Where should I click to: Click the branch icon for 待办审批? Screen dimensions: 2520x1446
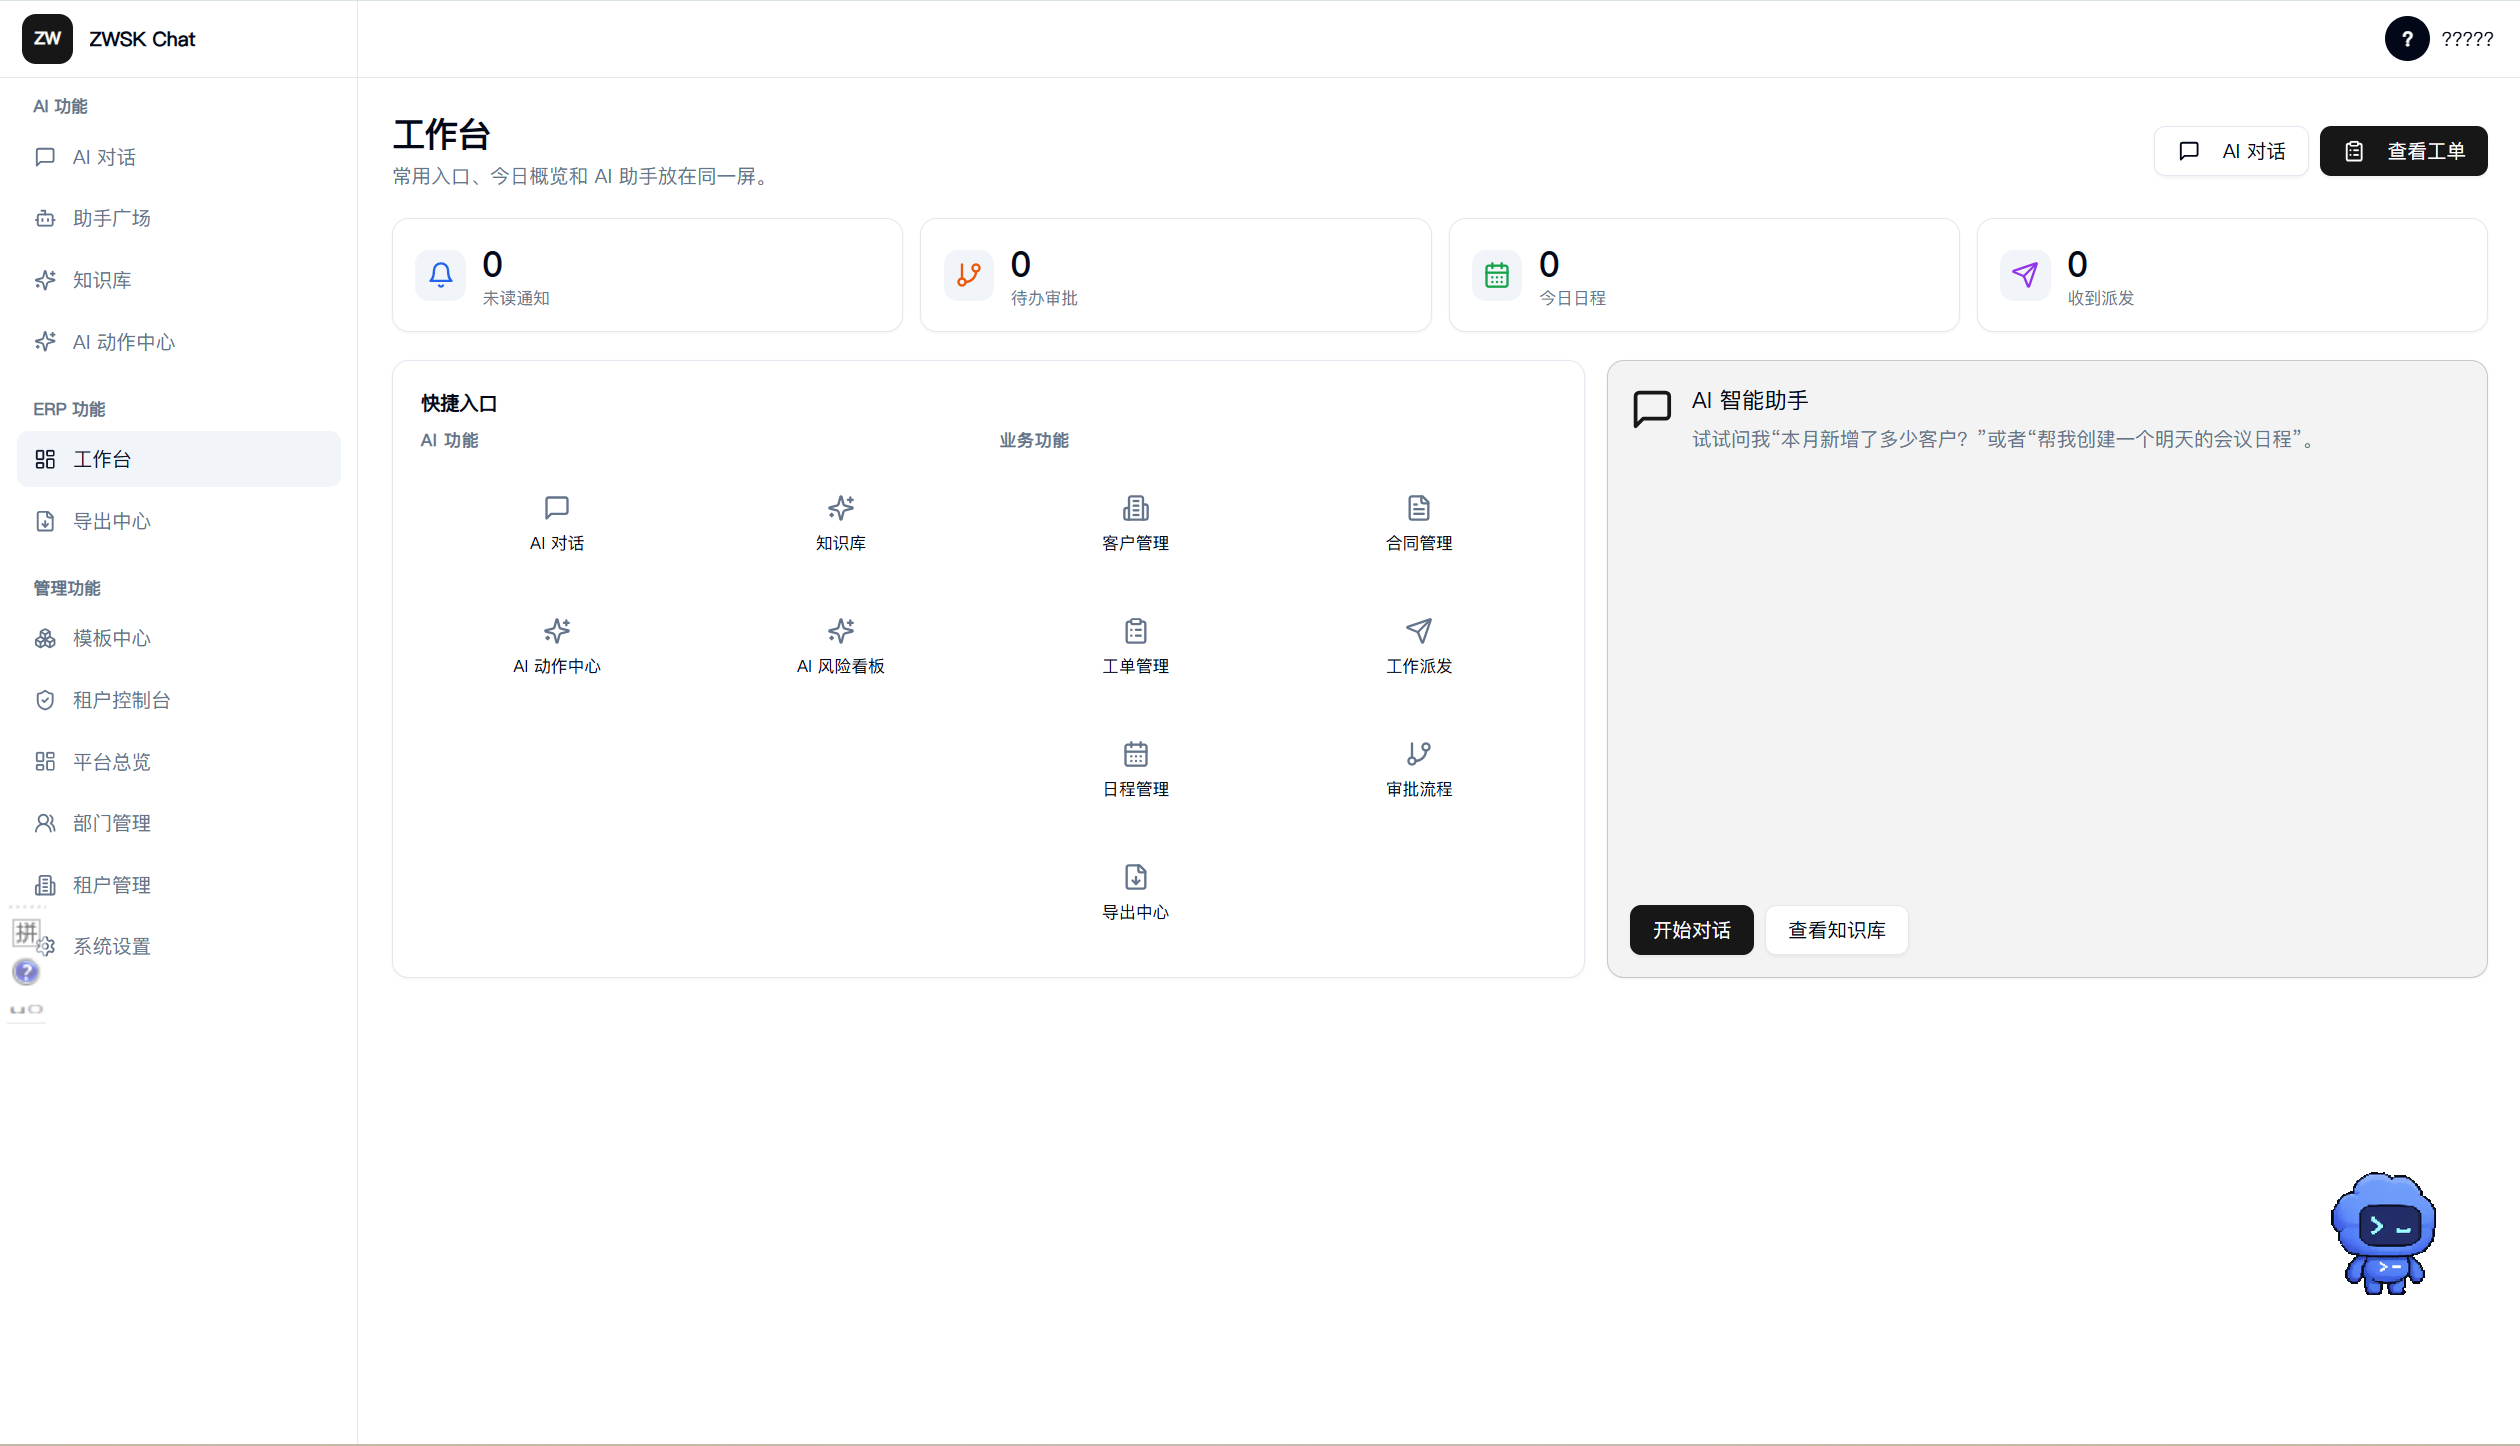click(968, 275)
